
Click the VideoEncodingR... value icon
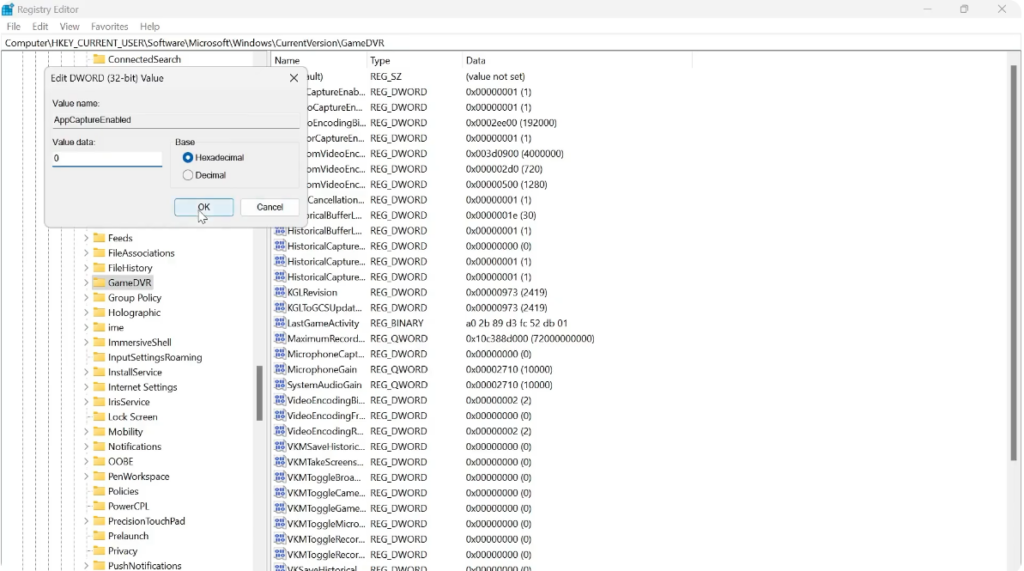click(280, 431)
